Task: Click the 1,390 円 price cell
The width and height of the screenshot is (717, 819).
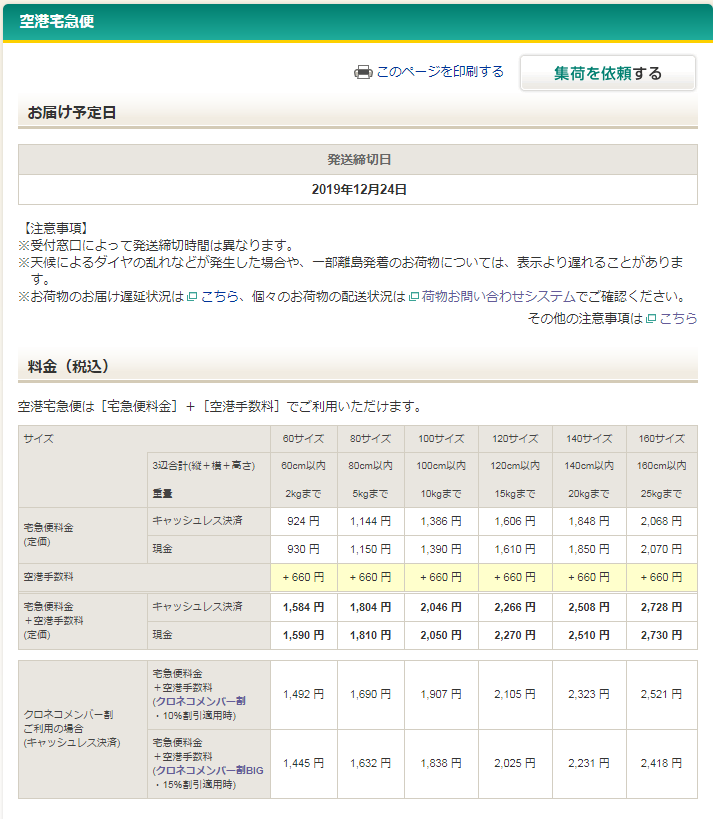Action: click(441, 549)
